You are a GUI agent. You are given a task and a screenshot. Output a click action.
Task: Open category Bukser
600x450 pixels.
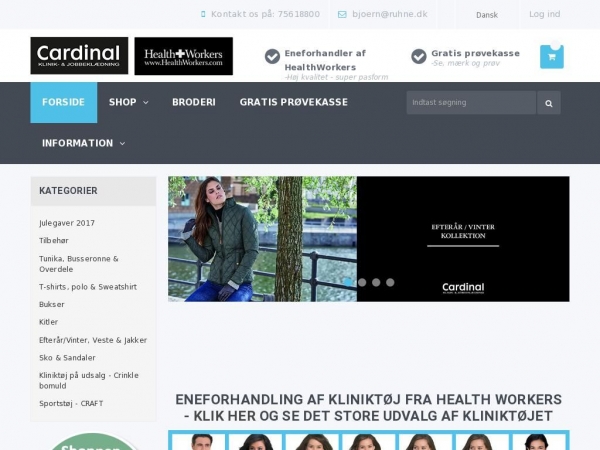pos(52,305)
